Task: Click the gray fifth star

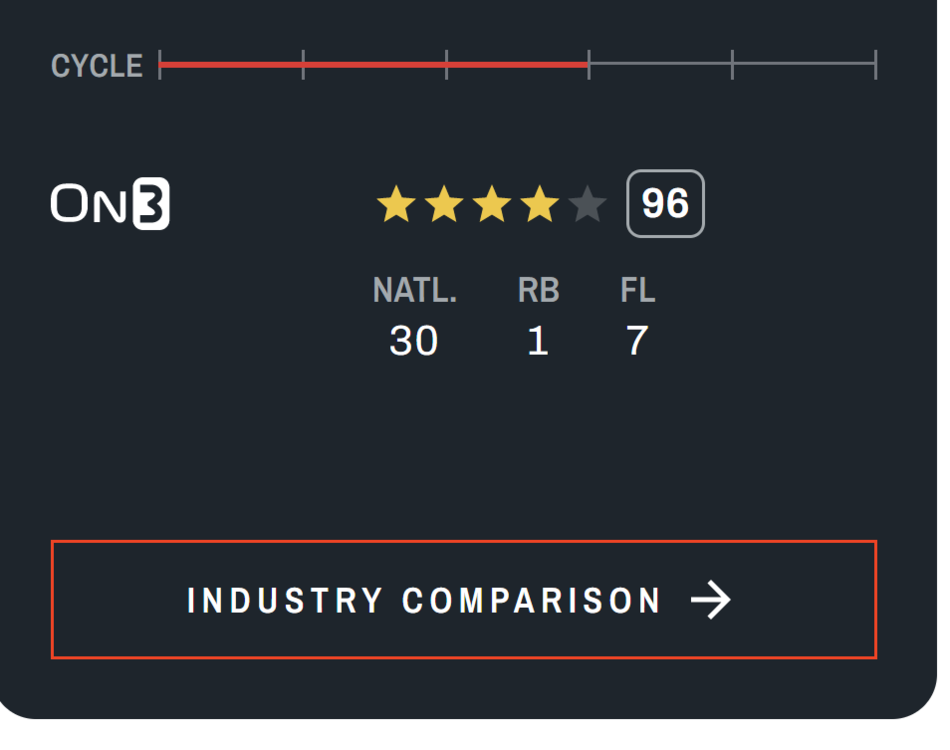Action: pyautogui.click(x=588, y=205)
